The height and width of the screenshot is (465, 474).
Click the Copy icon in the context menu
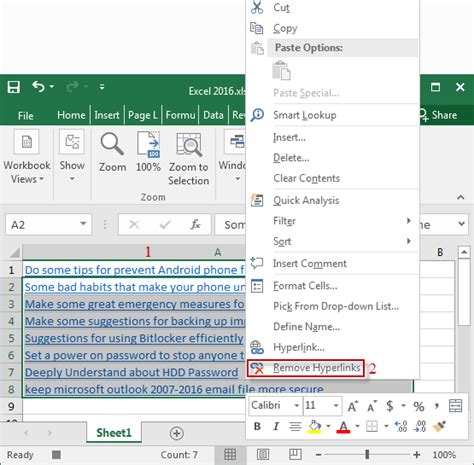(x=257, y=28)
